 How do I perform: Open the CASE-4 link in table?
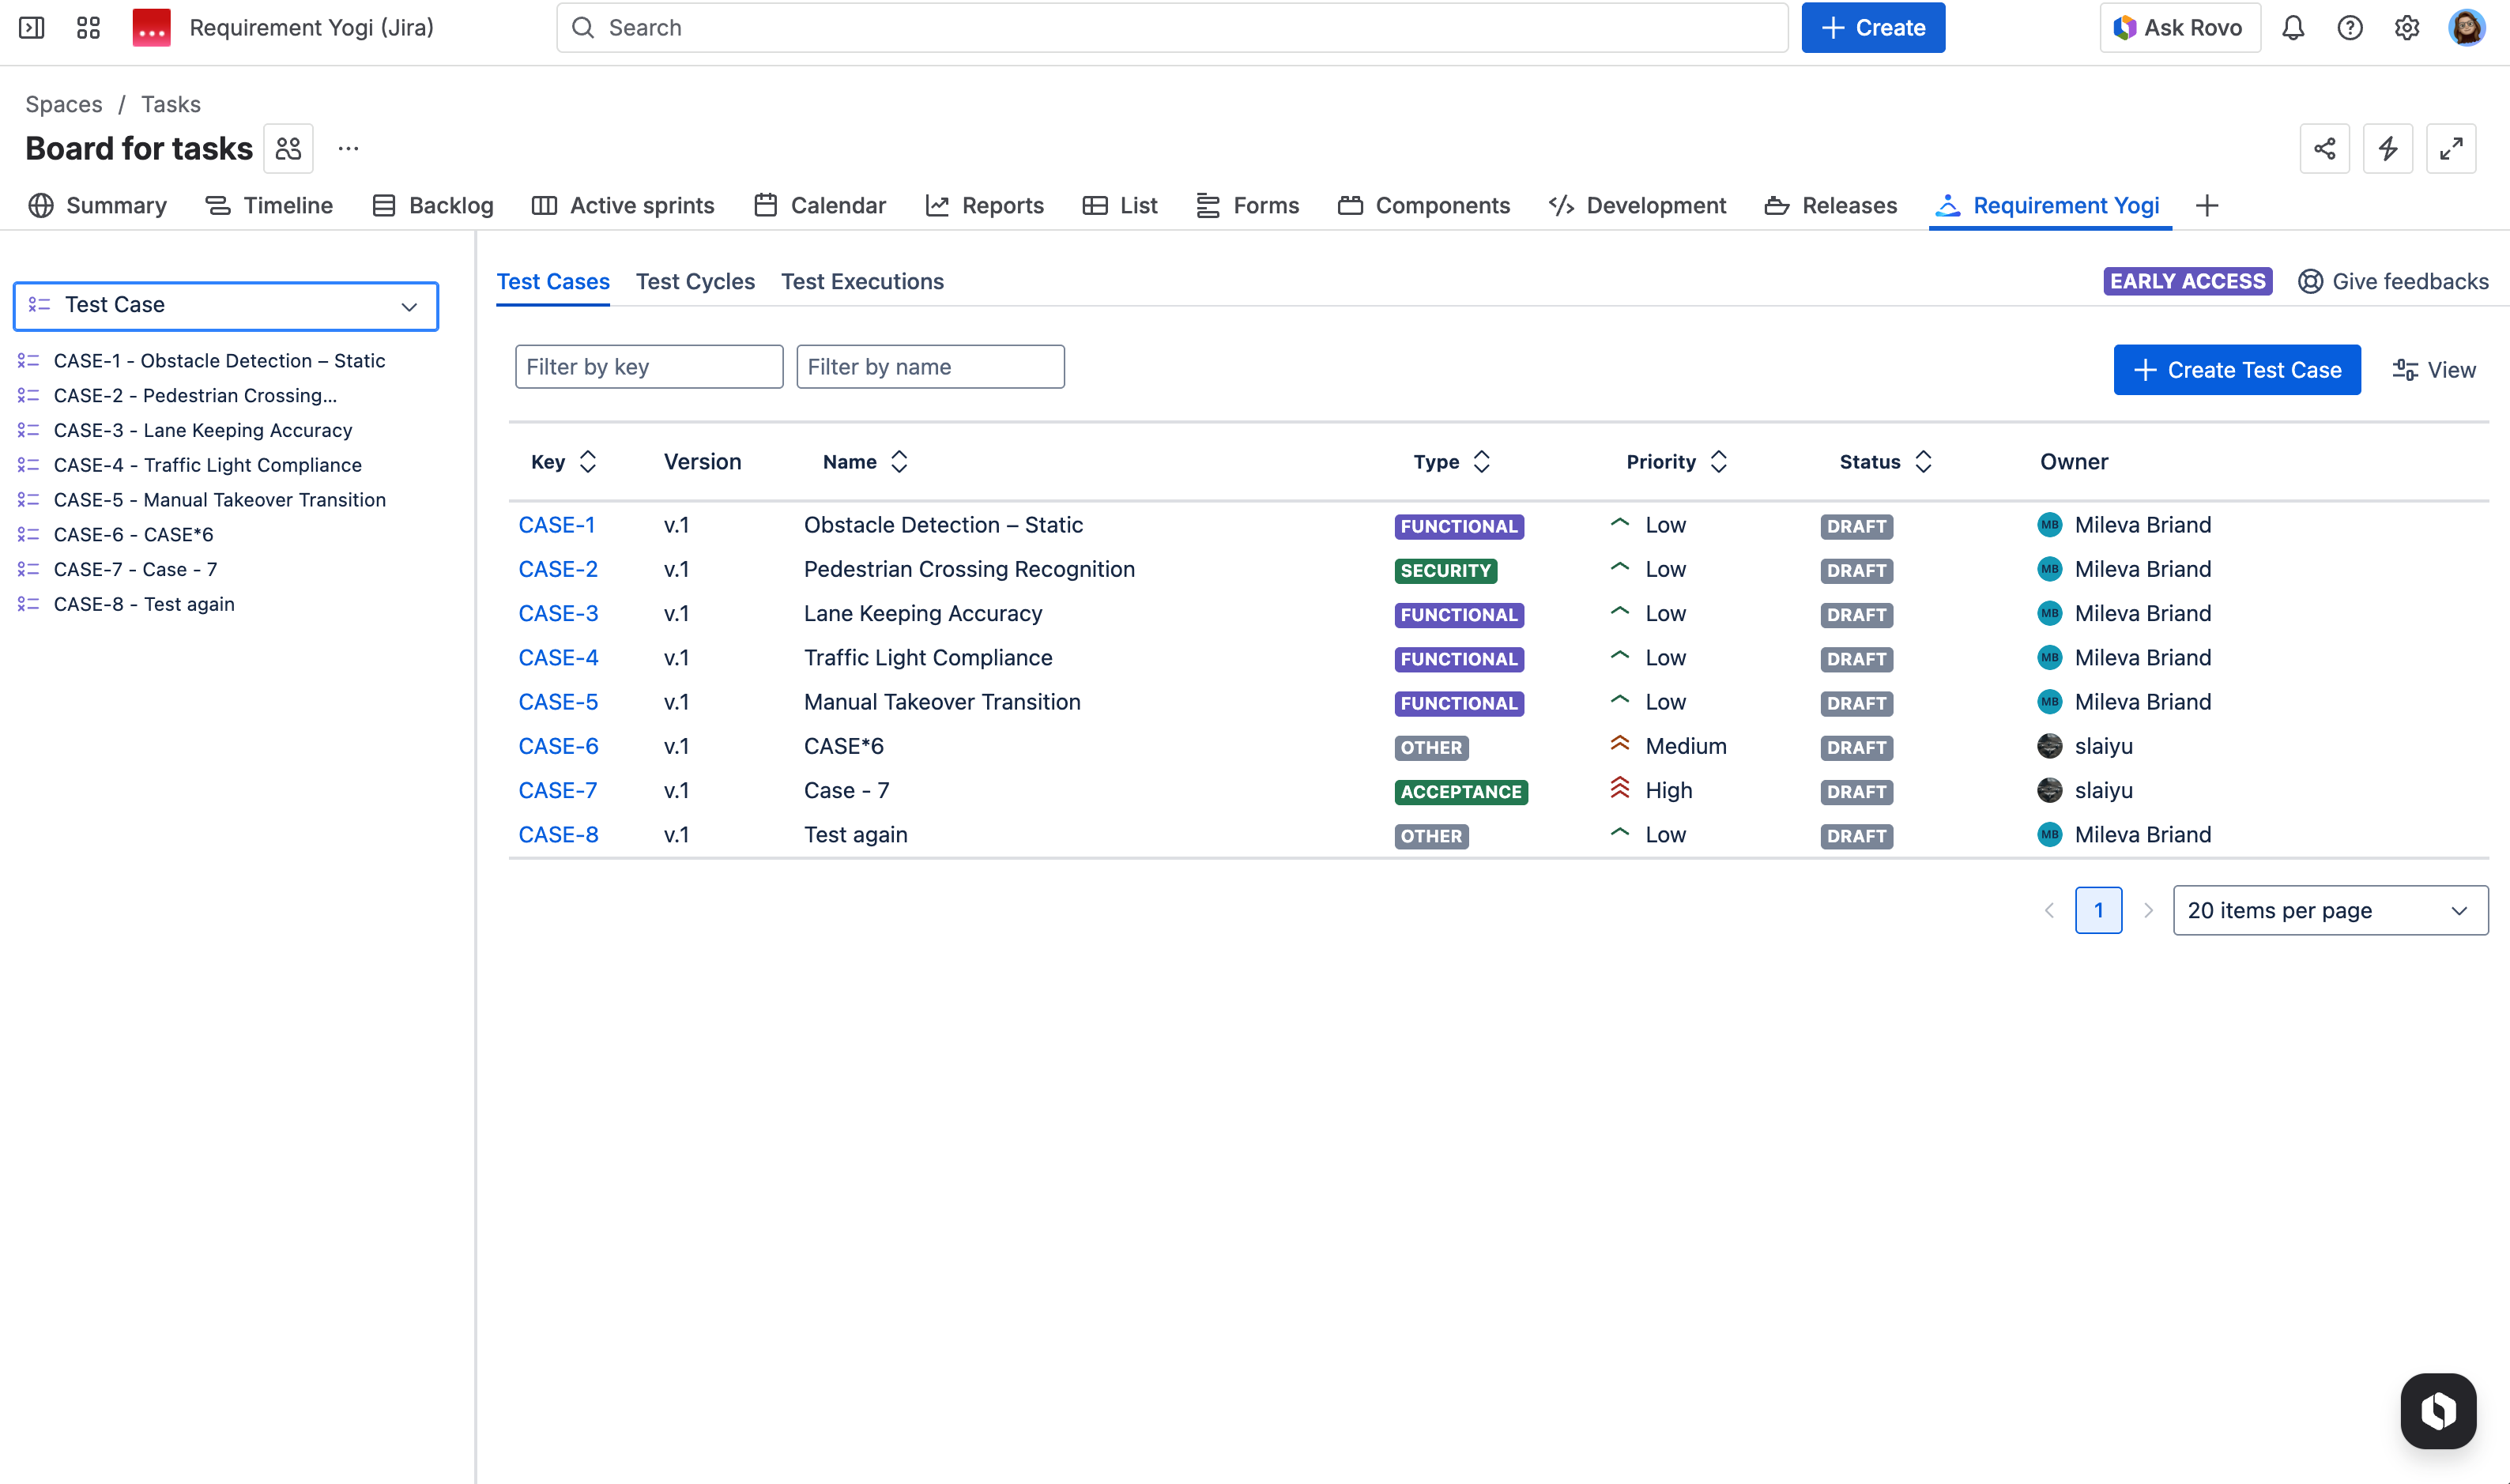coord(558,658)
